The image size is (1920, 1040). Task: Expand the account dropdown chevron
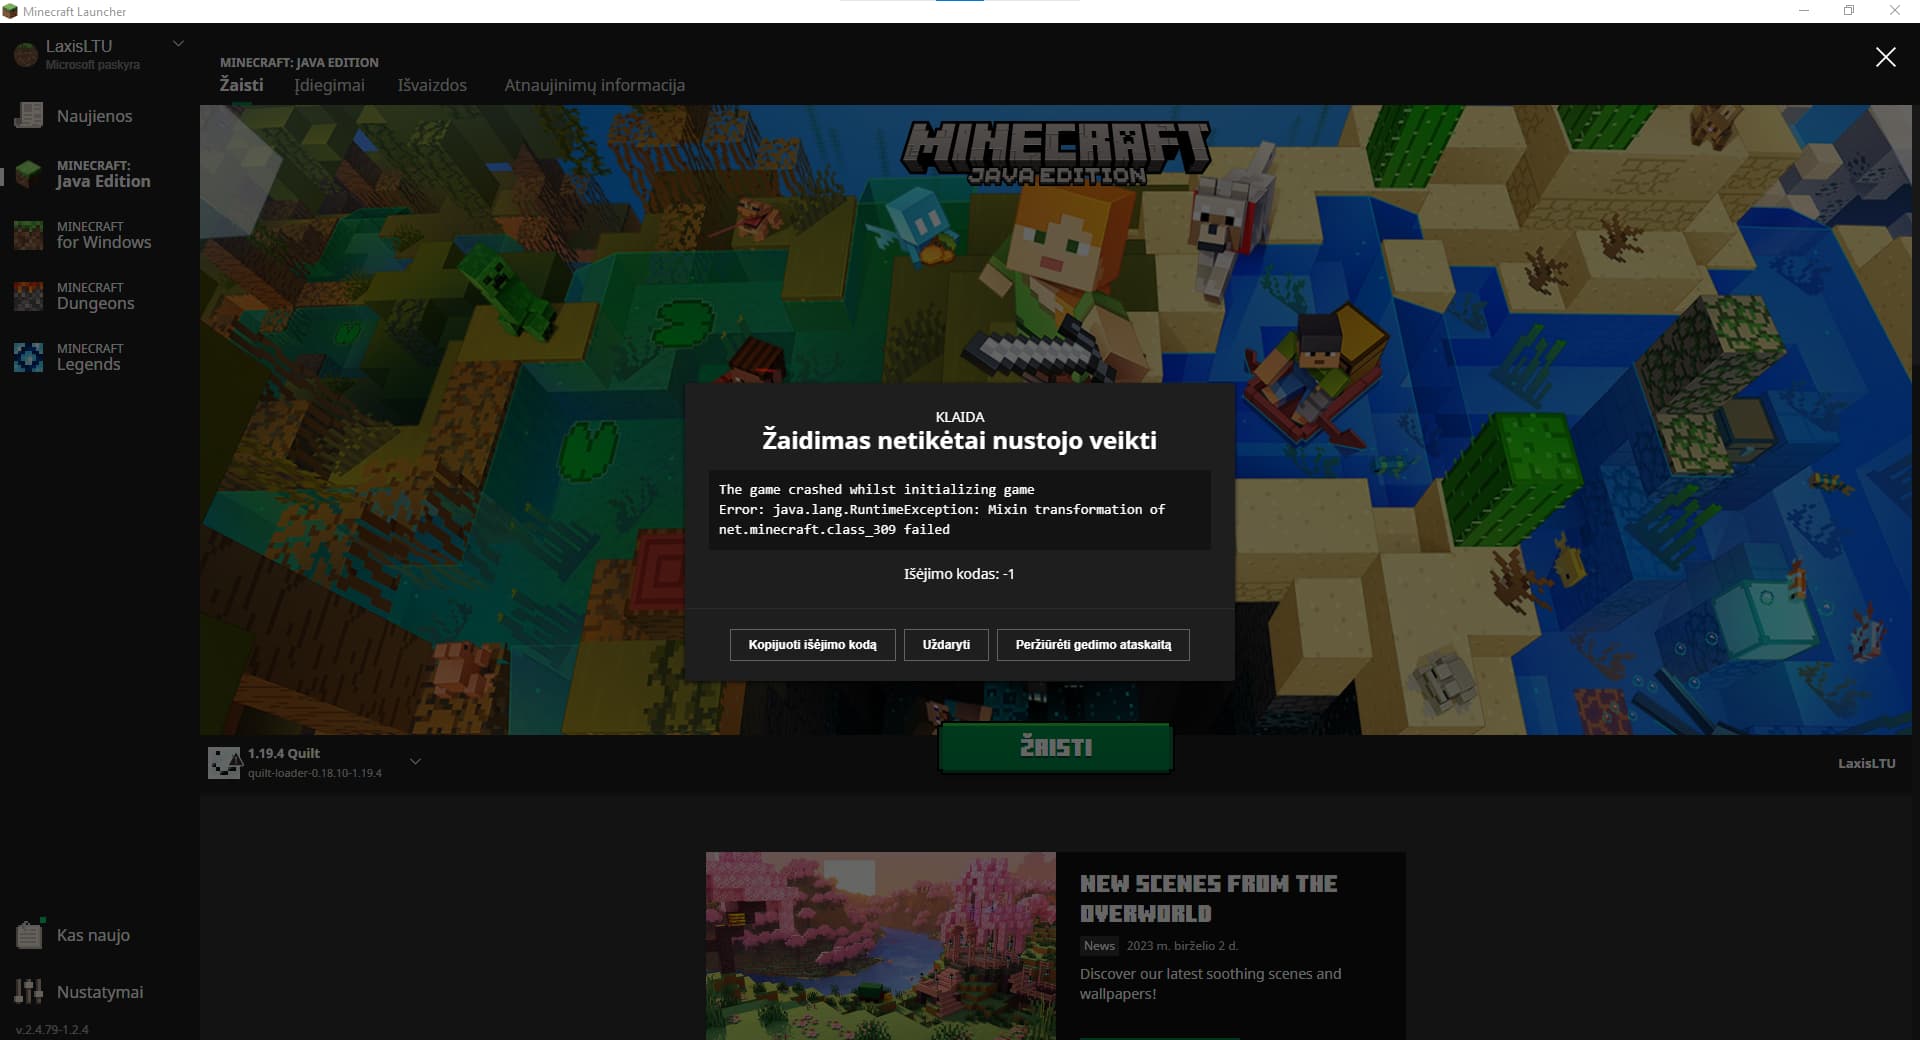[179, 44]
